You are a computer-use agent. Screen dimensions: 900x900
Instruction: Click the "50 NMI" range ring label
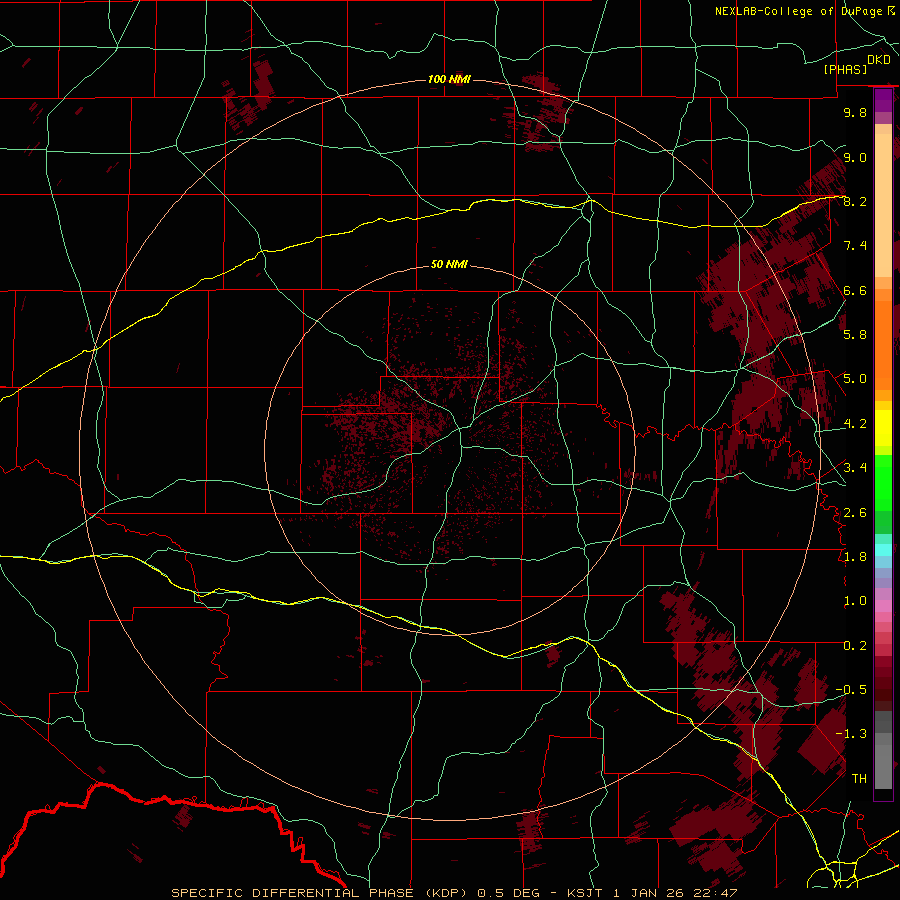[449, 265]
